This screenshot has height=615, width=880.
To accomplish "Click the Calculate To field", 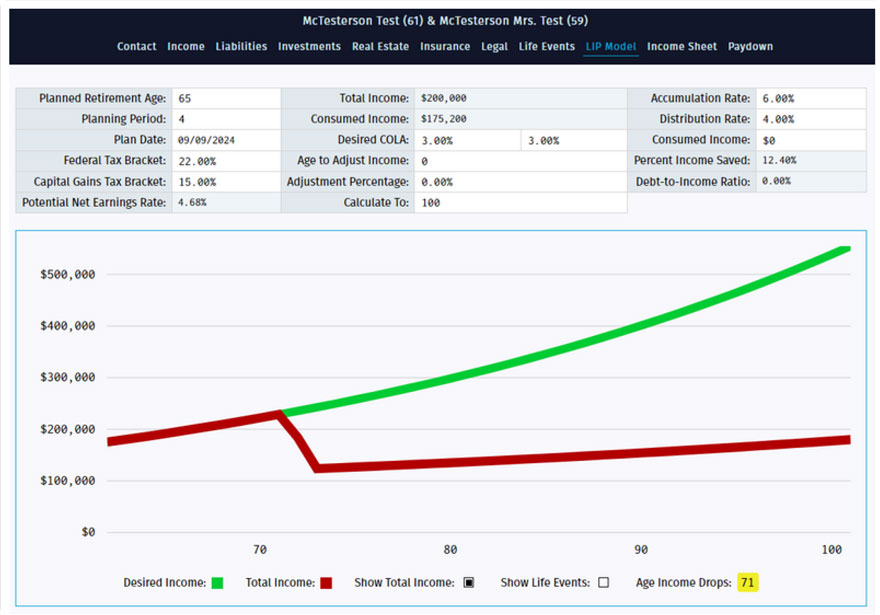I will (x=520, y=203).
